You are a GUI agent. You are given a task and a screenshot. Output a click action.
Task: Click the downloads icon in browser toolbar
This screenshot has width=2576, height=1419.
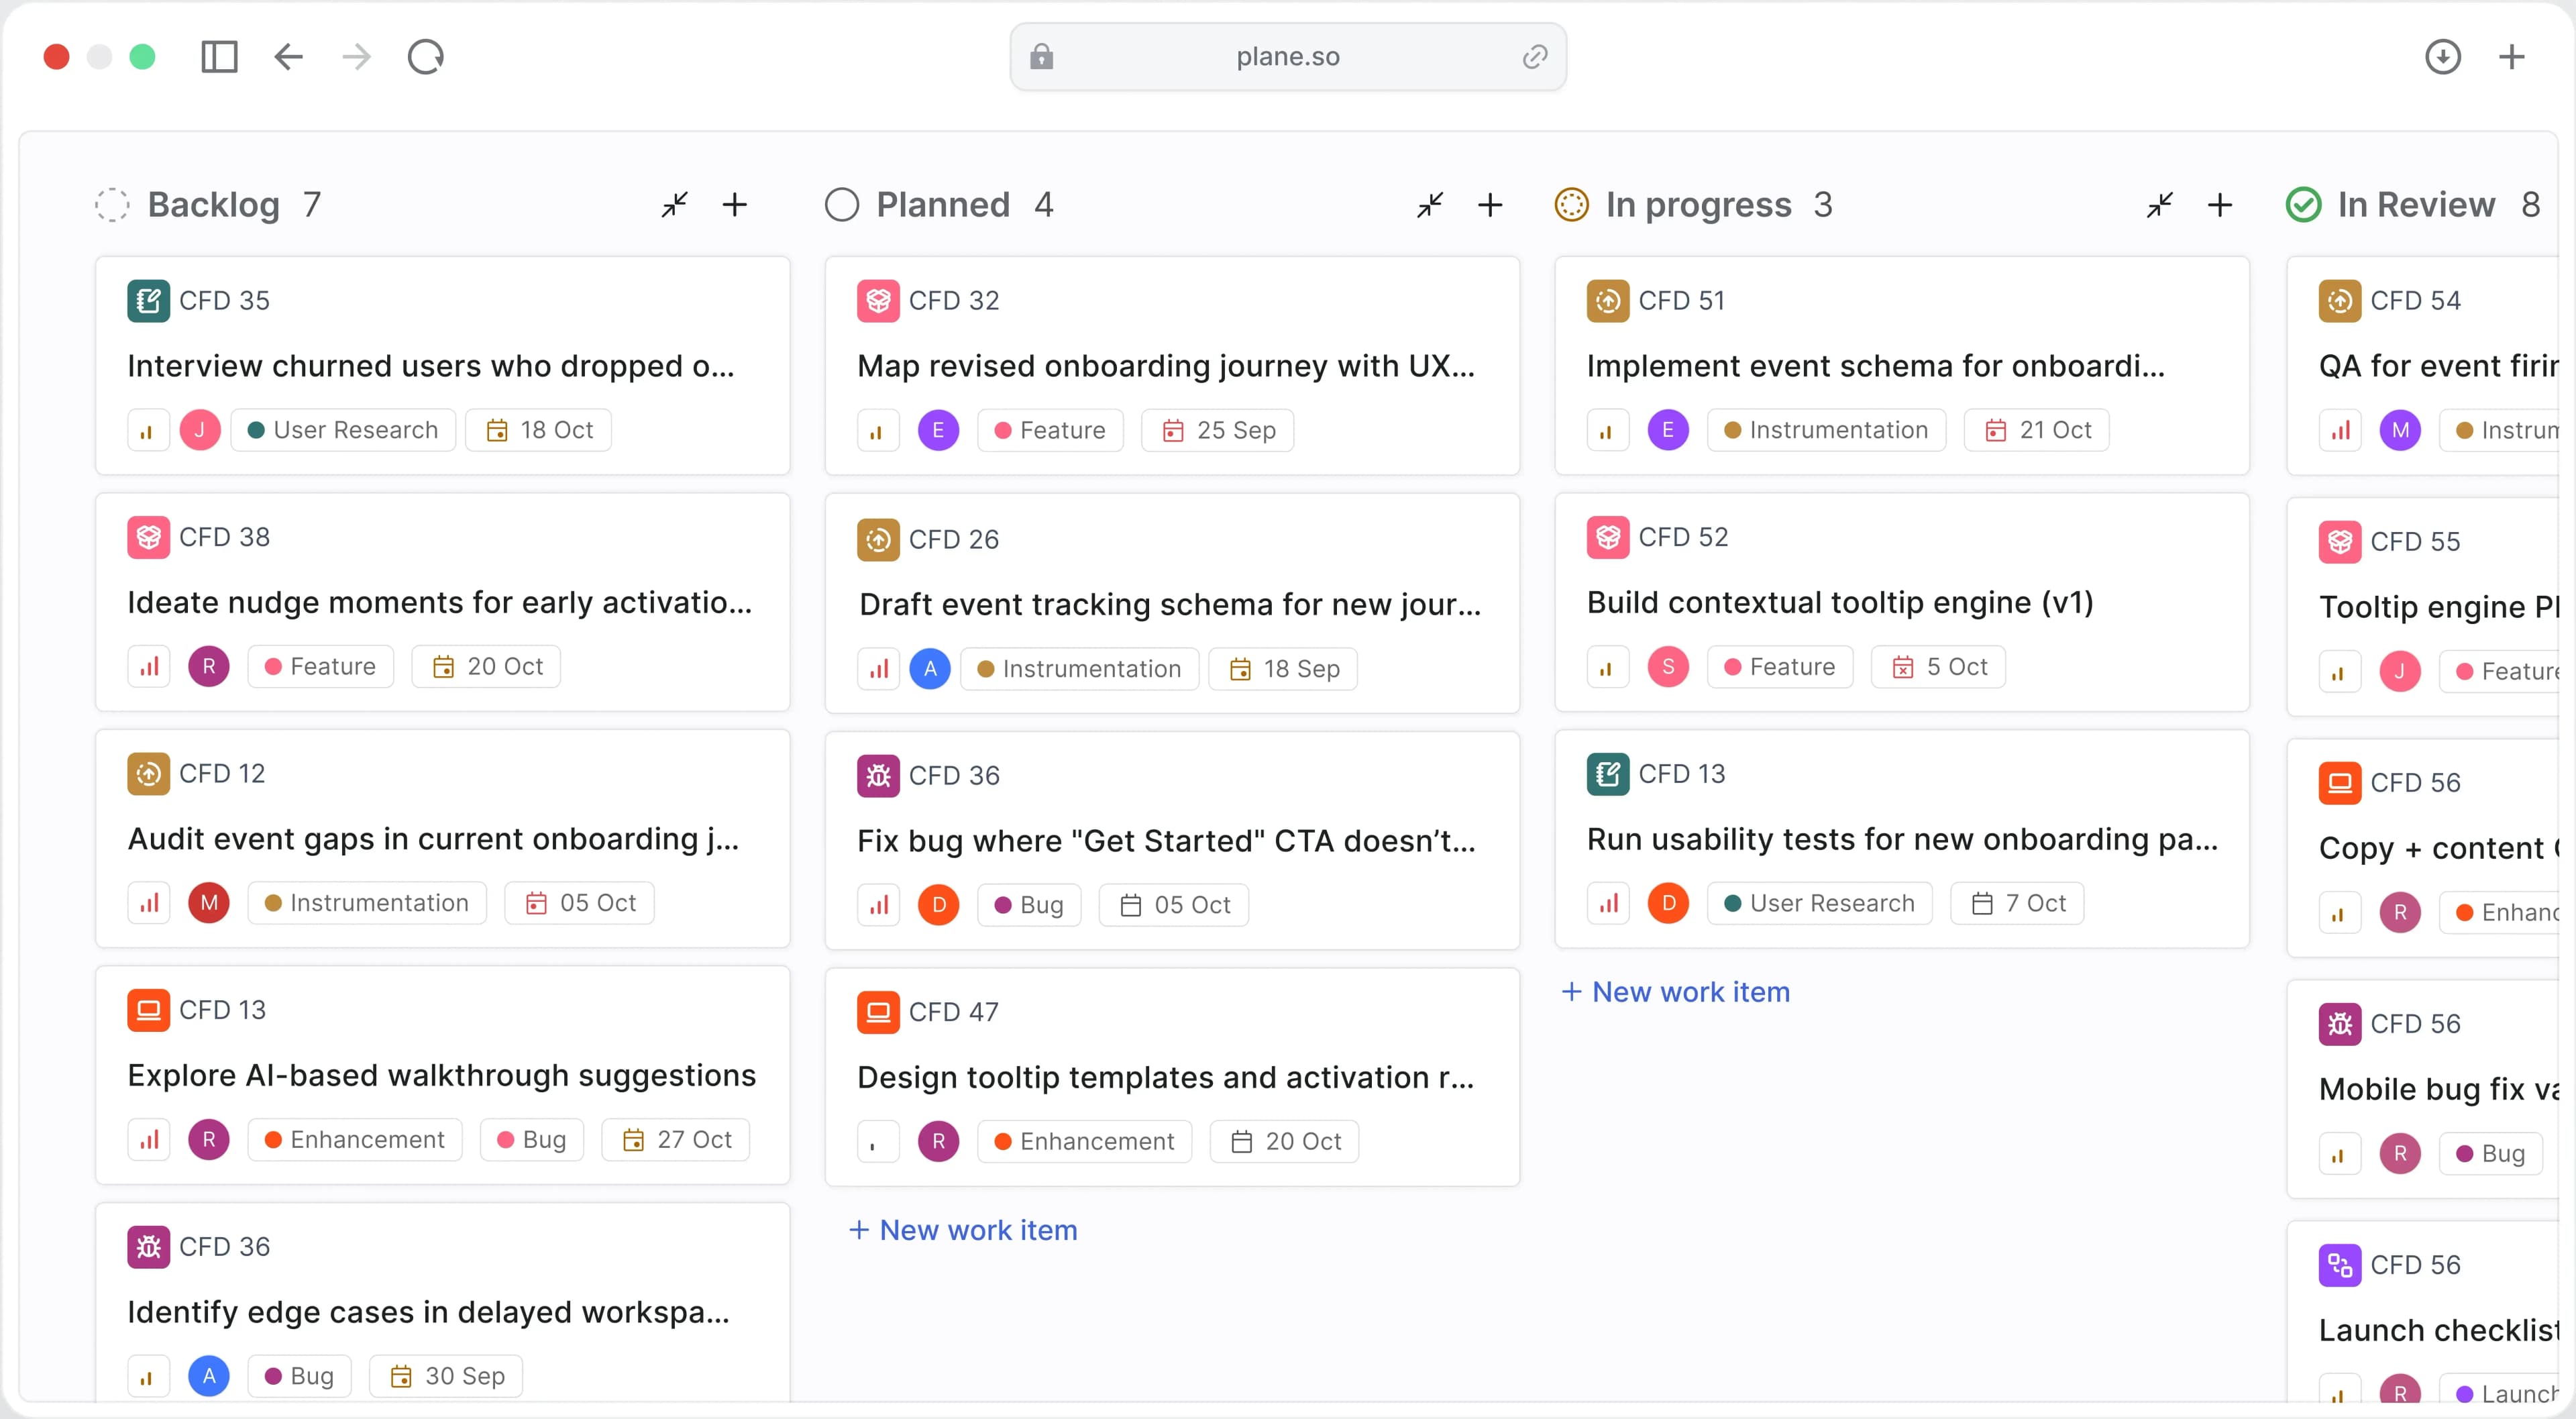tap(2442, 57)
